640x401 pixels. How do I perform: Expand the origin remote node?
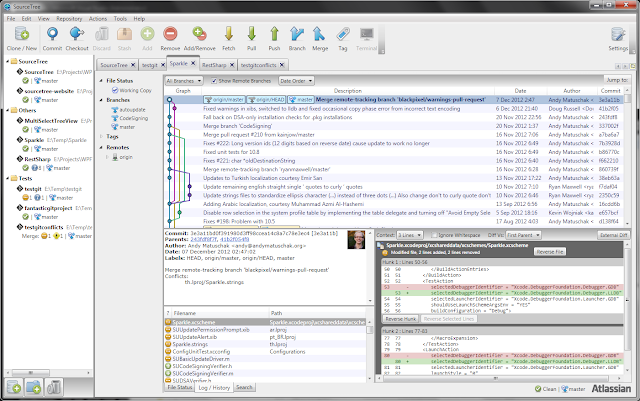coord(107,157)
